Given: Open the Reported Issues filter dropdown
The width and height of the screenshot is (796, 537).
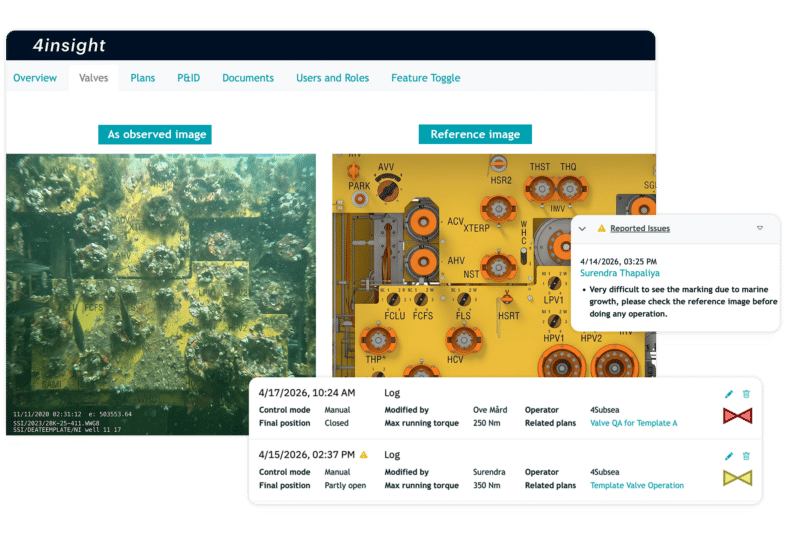Looking at the screenshot, I should click(760, 228).
